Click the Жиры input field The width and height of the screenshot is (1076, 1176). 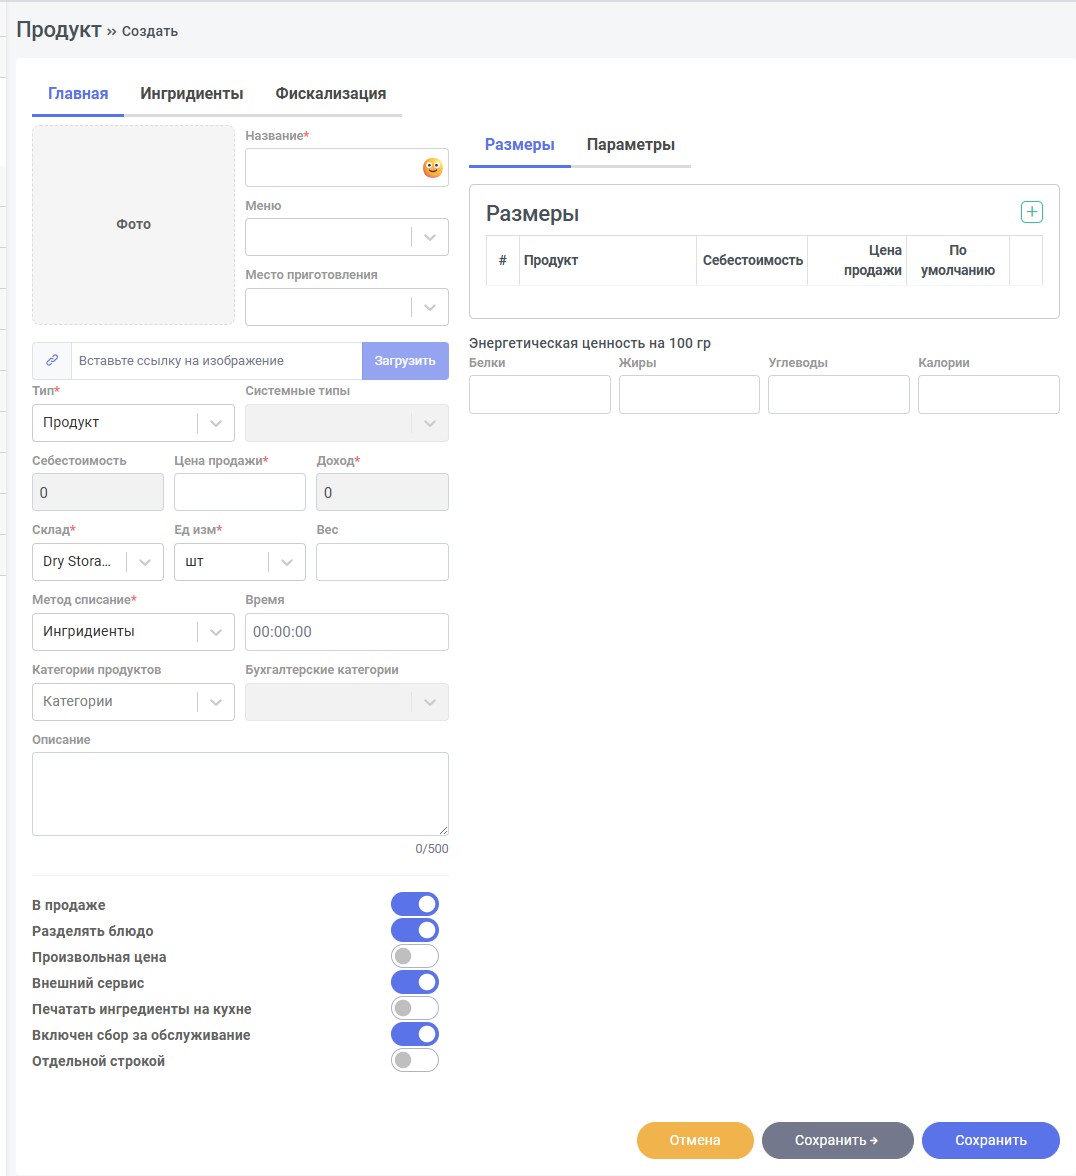[x=689, y=394]
